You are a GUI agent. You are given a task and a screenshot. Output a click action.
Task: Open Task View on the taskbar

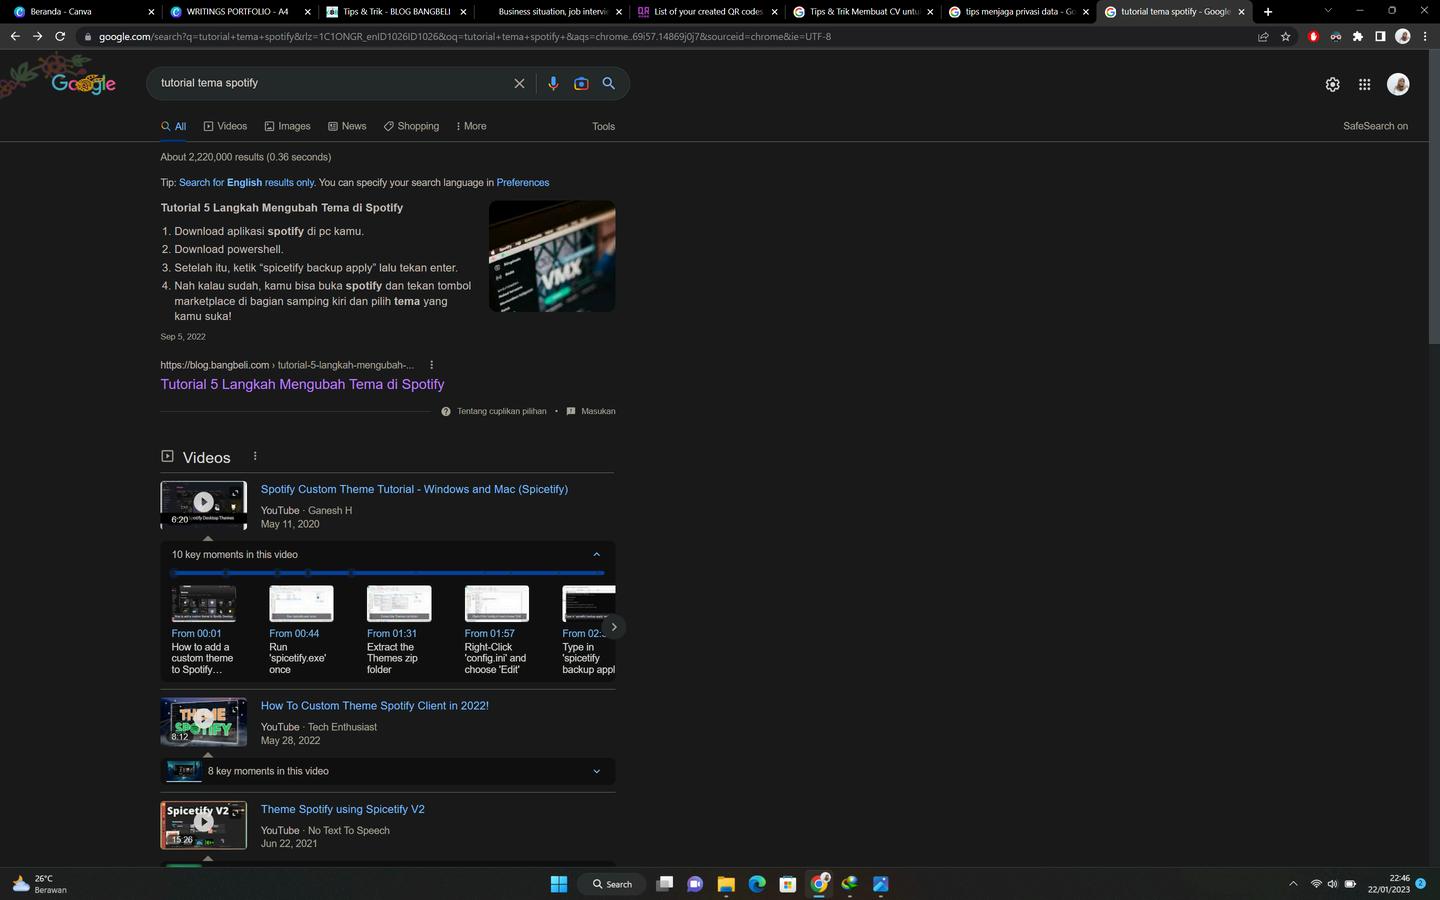[x=664, y=884]
